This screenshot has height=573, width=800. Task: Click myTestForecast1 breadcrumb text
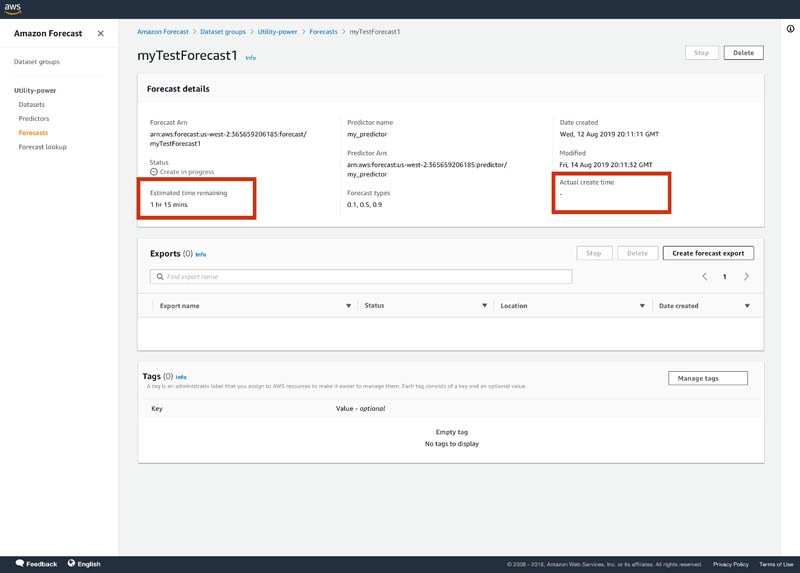(374, 32)
